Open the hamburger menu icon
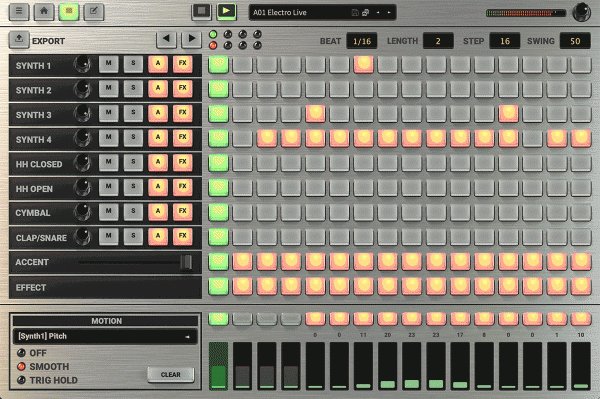Screen dimensions: 600x399 pos(19,11)
